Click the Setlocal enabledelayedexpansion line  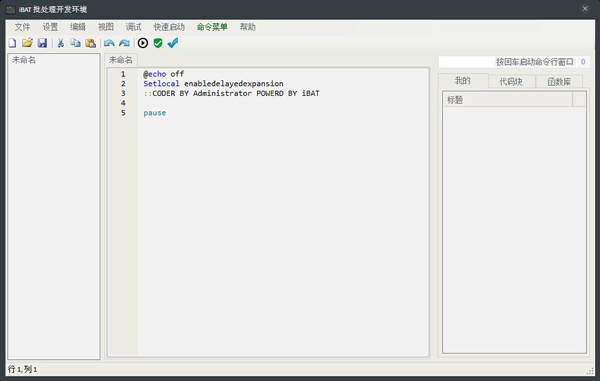pos(213,83)
